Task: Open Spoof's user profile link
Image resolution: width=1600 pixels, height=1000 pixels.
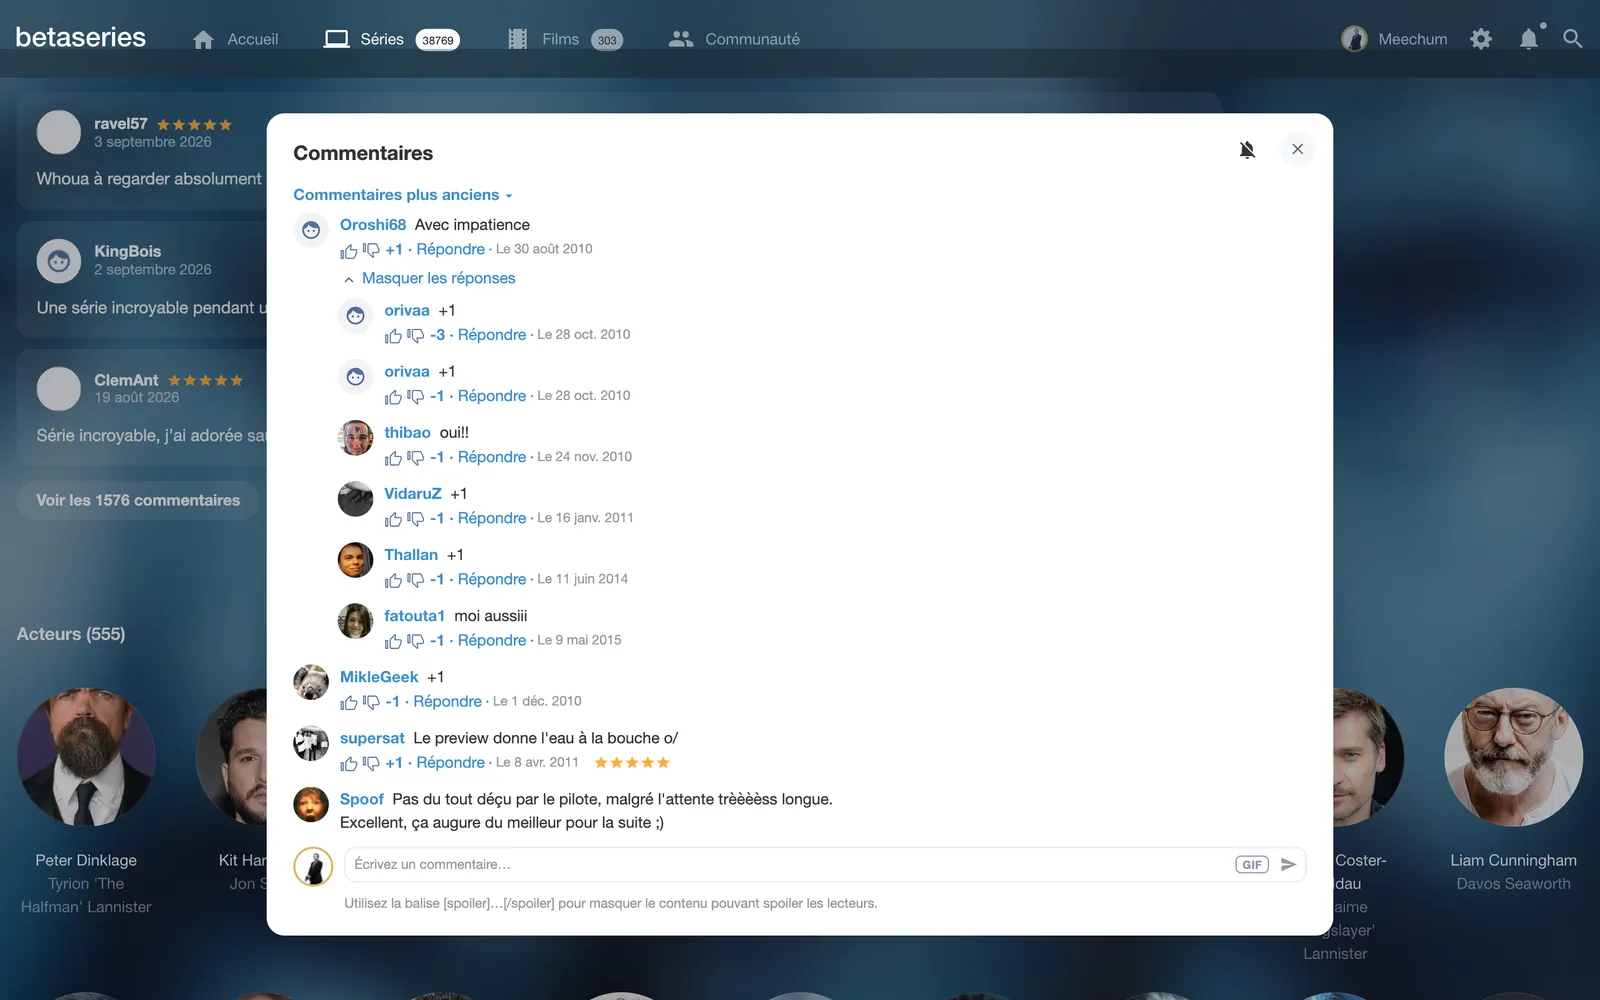Action: coord(361,799)
